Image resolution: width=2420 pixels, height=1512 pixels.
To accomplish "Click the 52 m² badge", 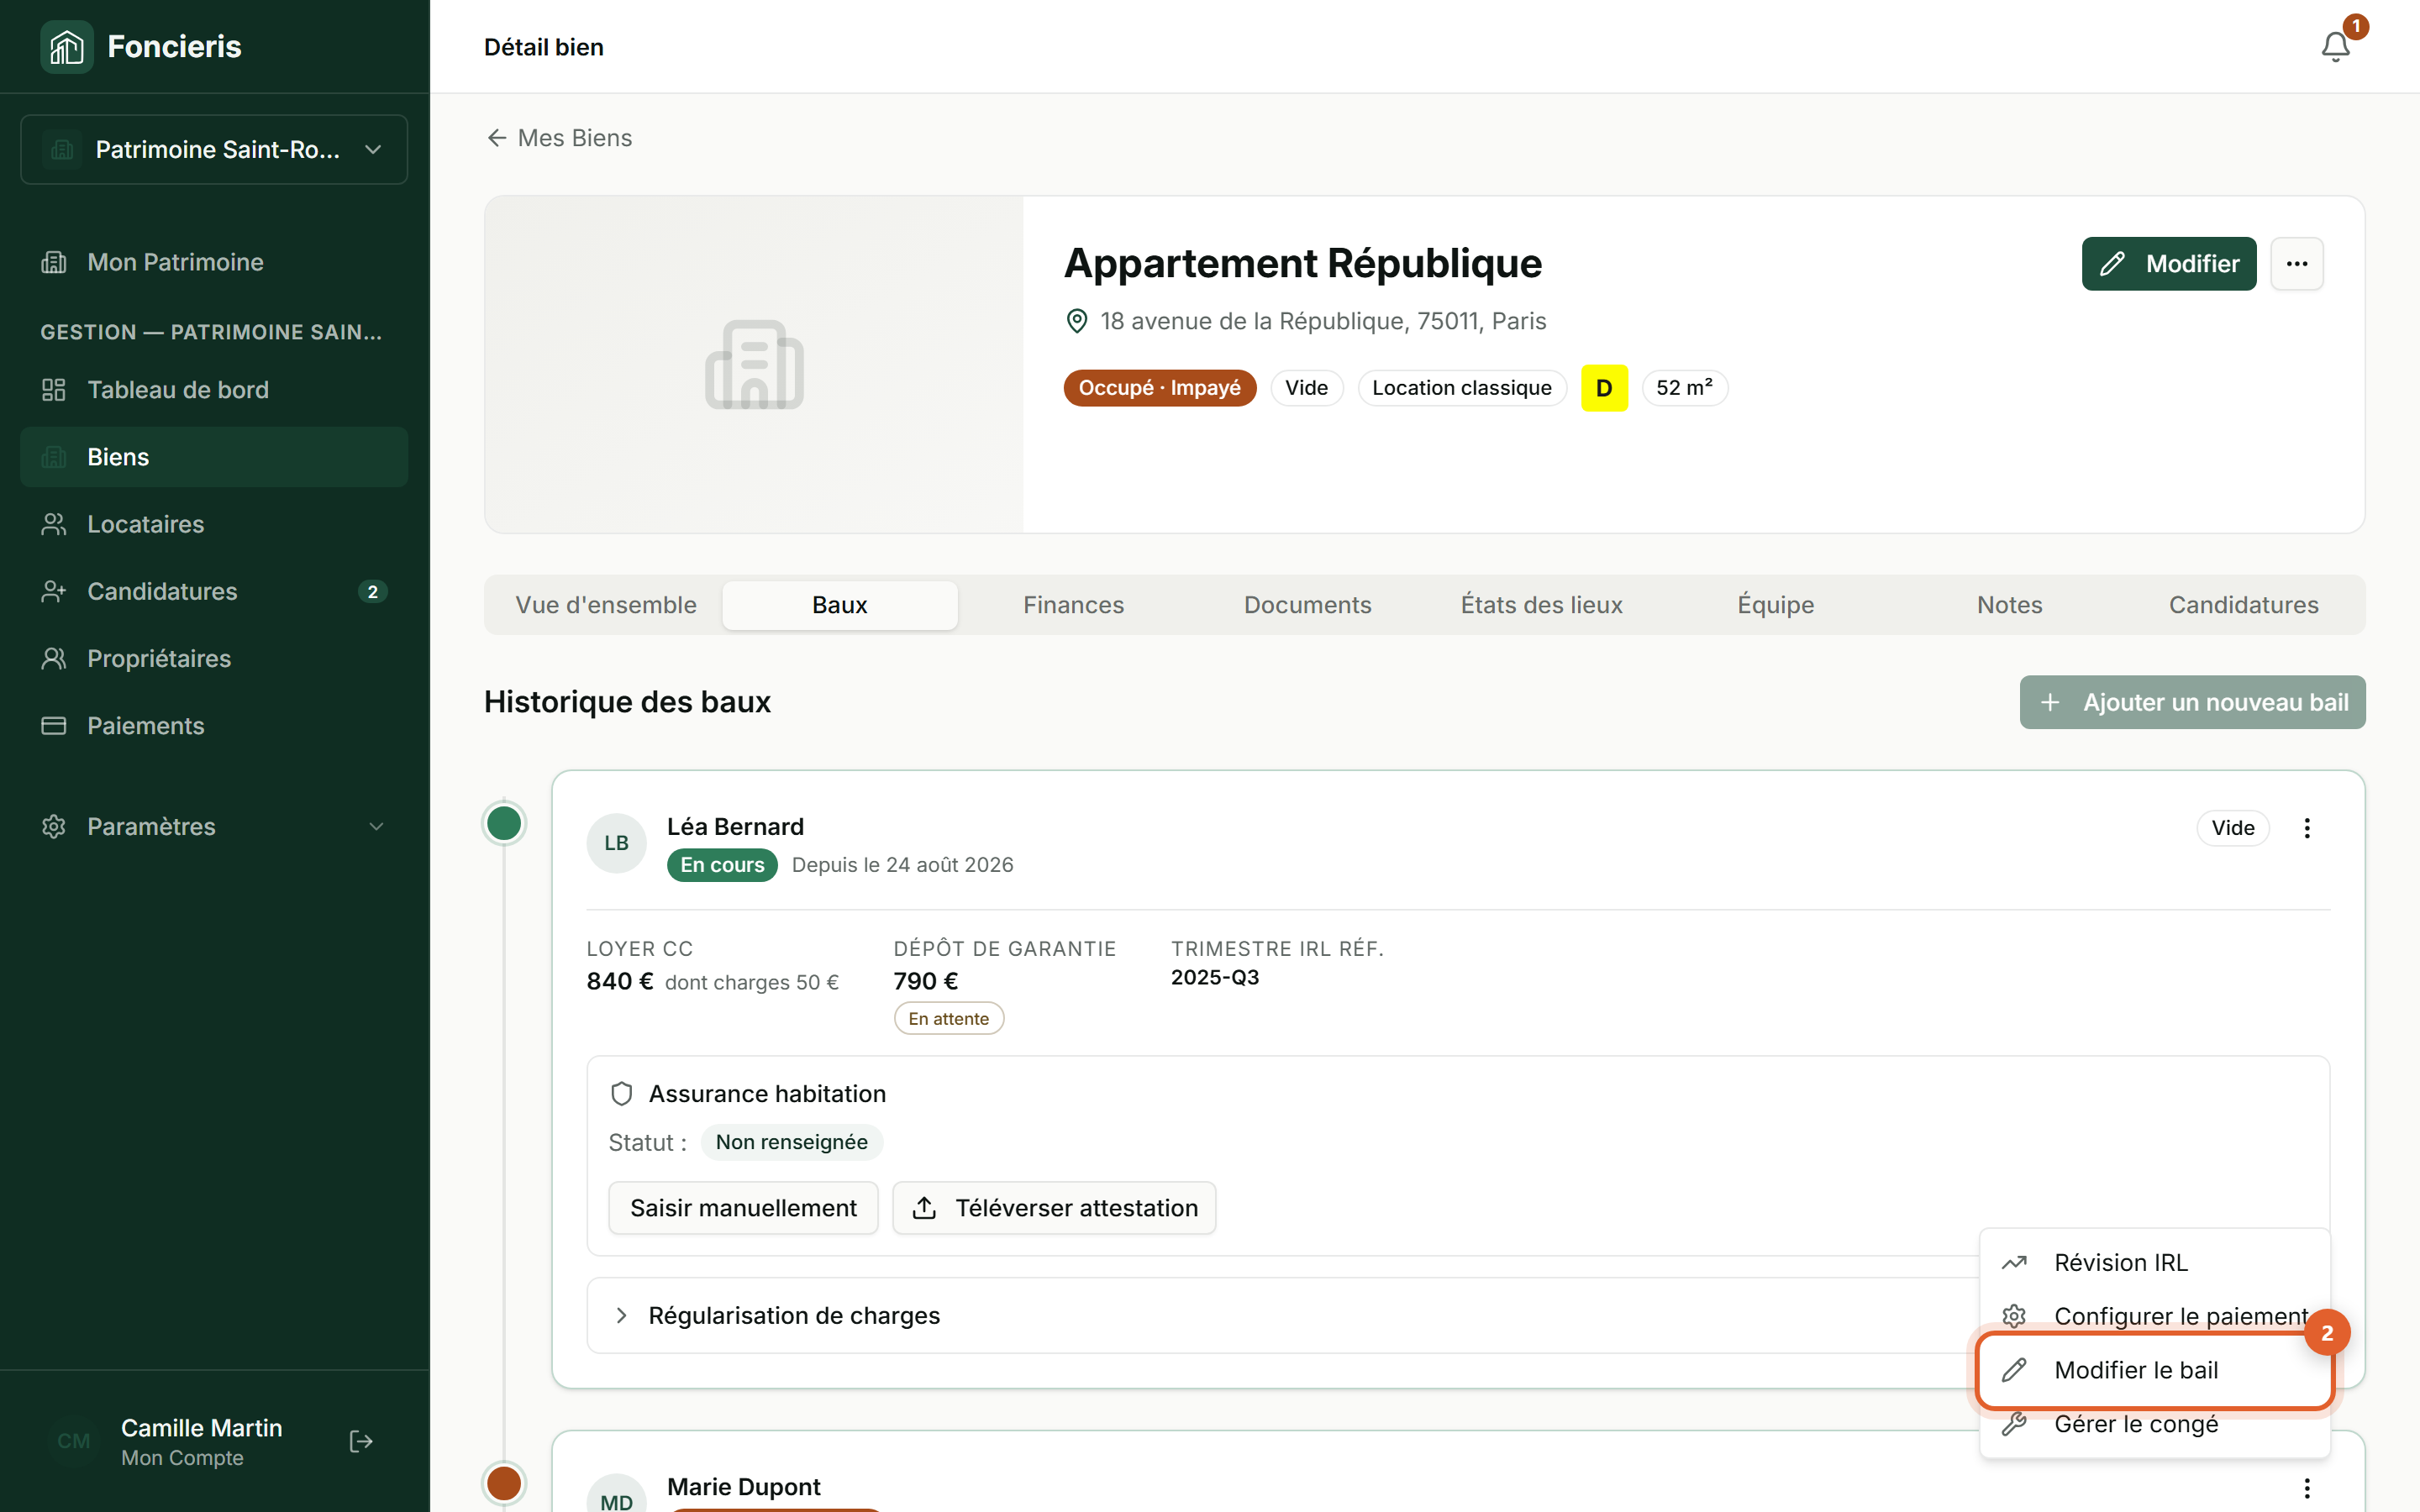I will pos(1684,388).
